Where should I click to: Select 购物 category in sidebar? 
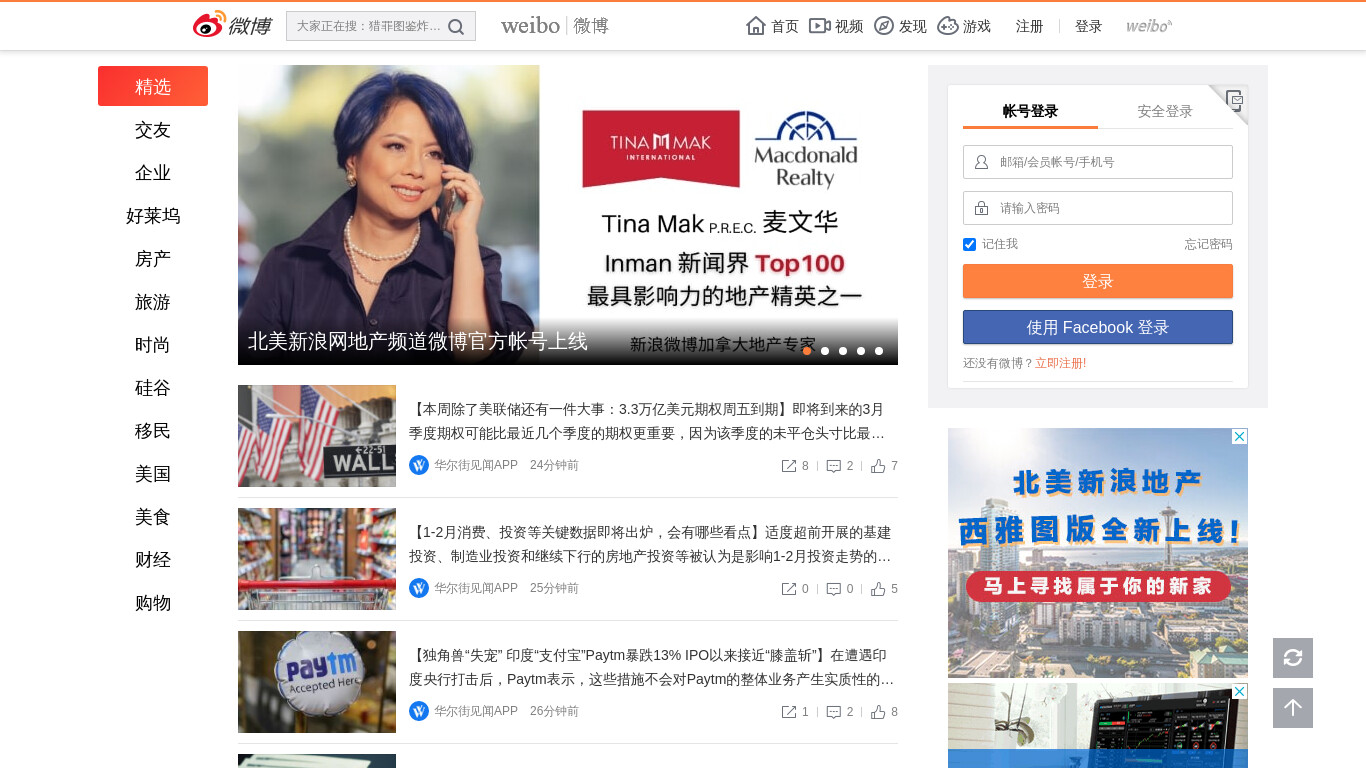(153, 603)
